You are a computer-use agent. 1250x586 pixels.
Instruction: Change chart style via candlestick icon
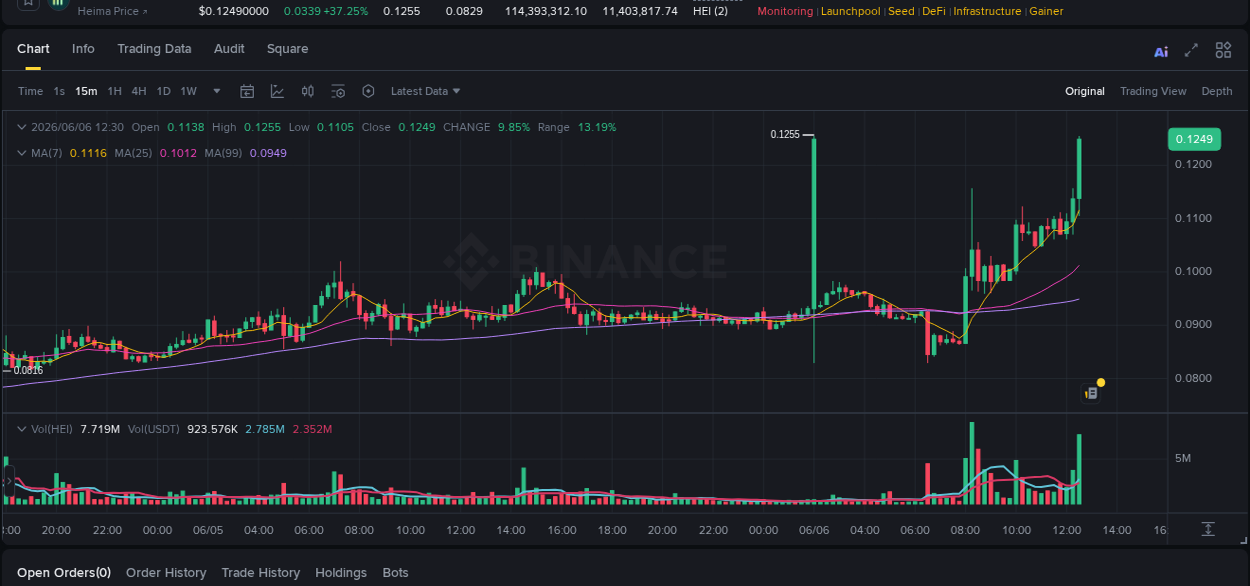click(308, 91)
